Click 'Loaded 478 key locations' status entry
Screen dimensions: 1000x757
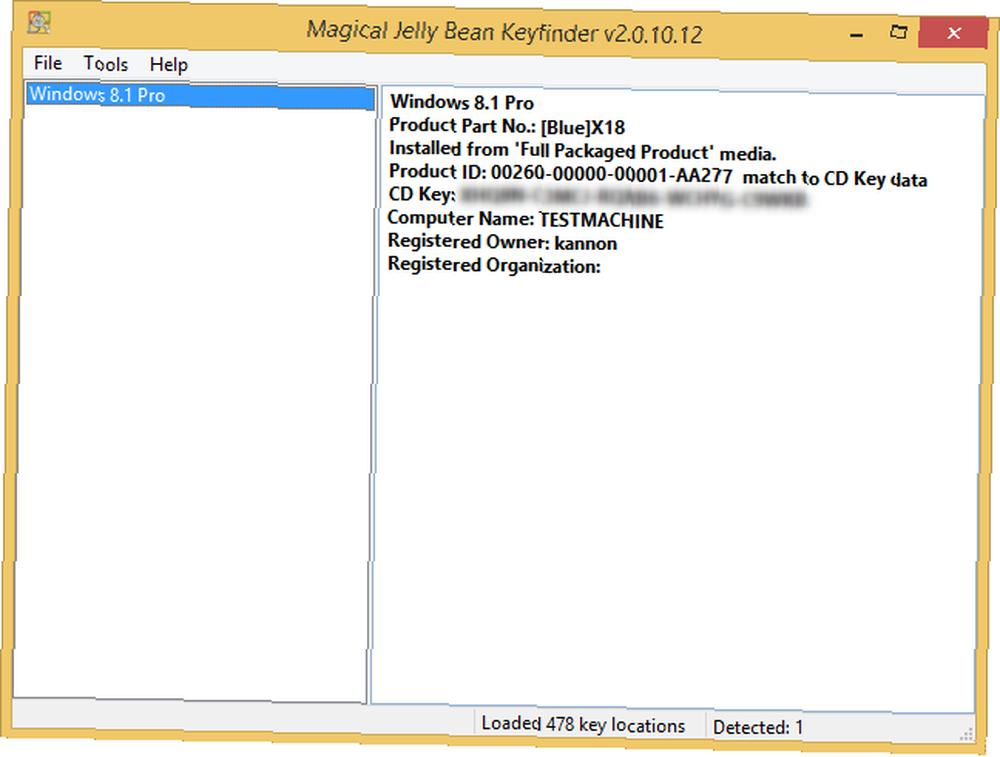click(x=583, y=724)
